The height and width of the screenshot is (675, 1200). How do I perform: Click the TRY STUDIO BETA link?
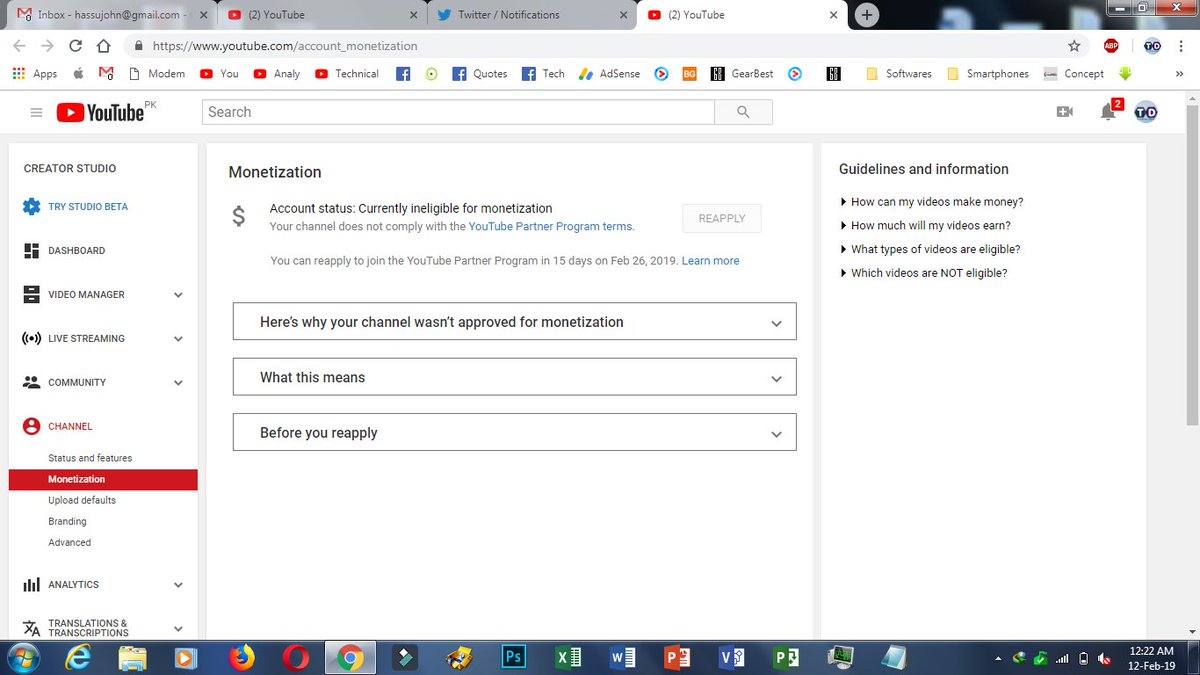click(88, 207)
